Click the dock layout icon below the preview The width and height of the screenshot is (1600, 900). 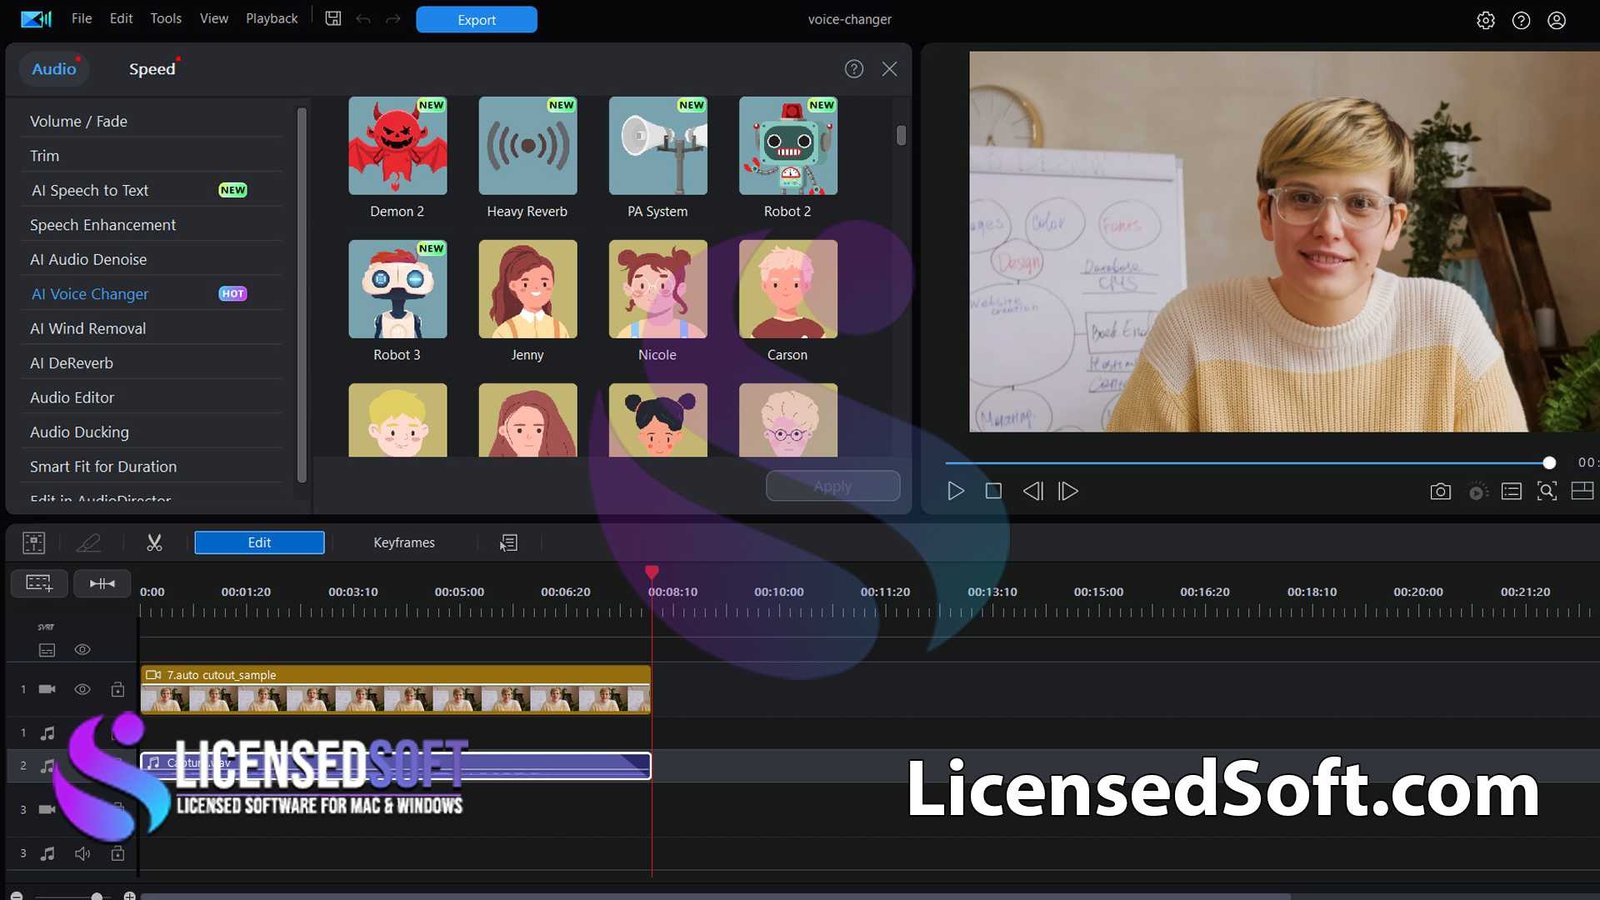(x=1582, y=491)
